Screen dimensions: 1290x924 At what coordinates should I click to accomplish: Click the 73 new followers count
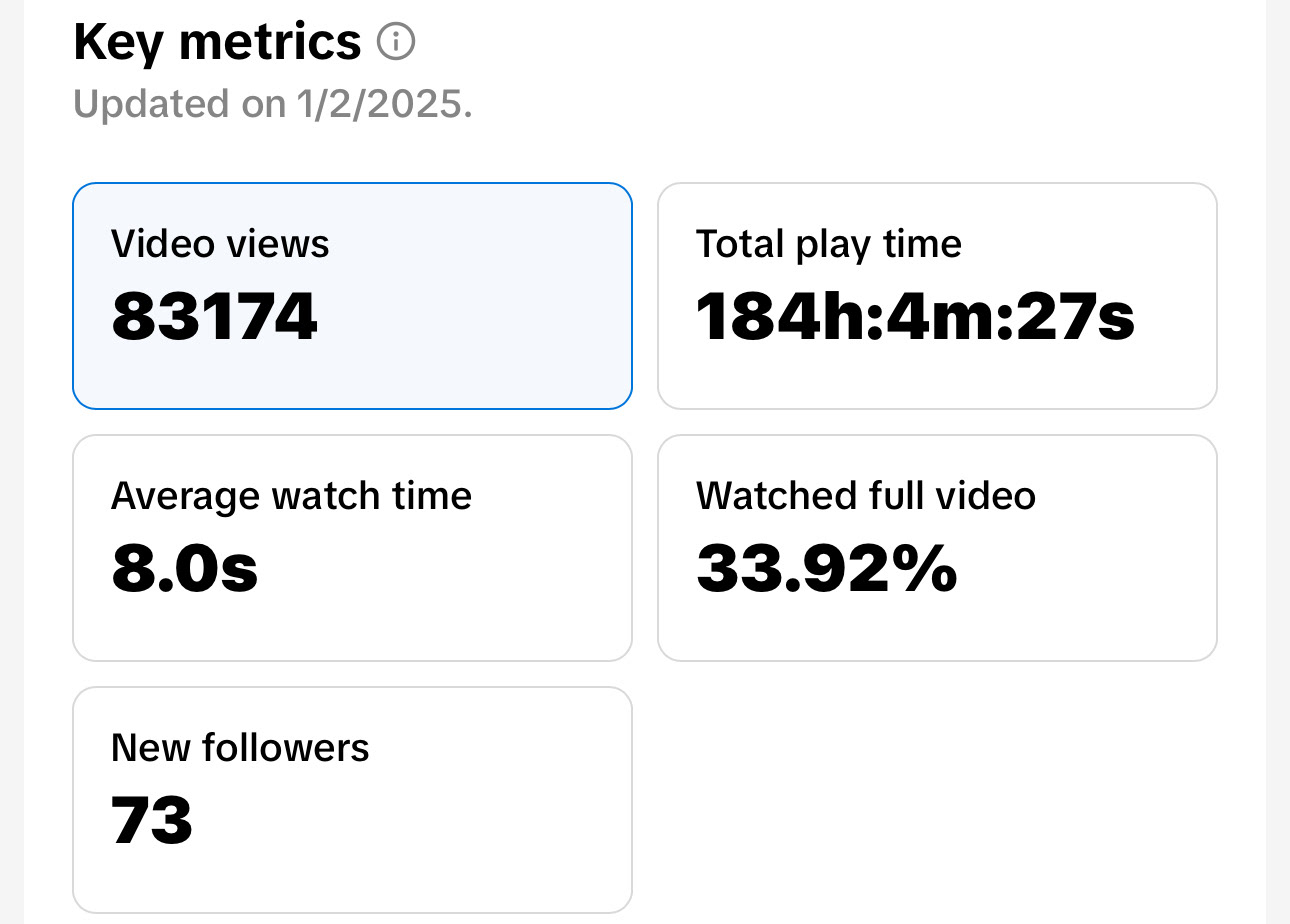tap(152, 821)
